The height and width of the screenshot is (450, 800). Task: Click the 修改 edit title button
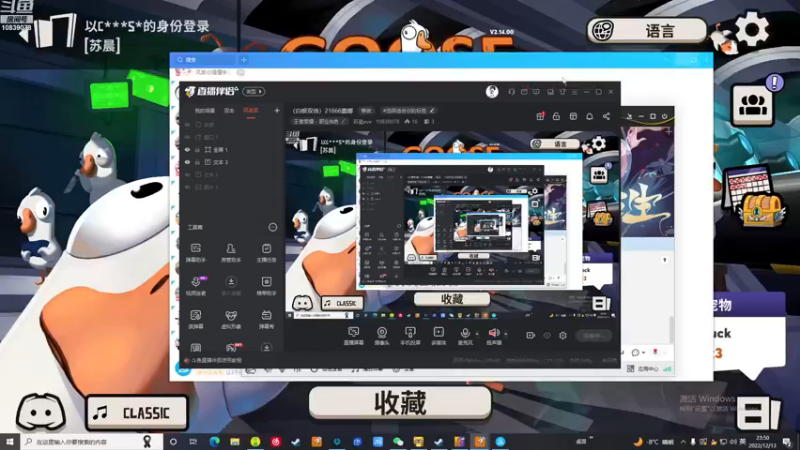pyautogui.click(x=366, y=110)
